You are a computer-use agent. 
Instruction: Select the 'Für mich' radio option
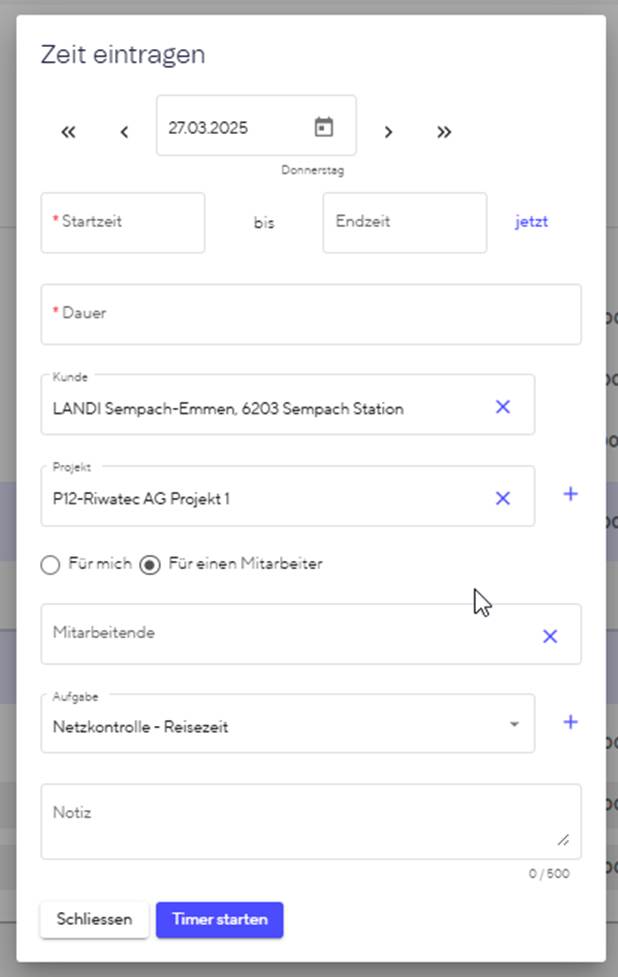tap(51, 565)
